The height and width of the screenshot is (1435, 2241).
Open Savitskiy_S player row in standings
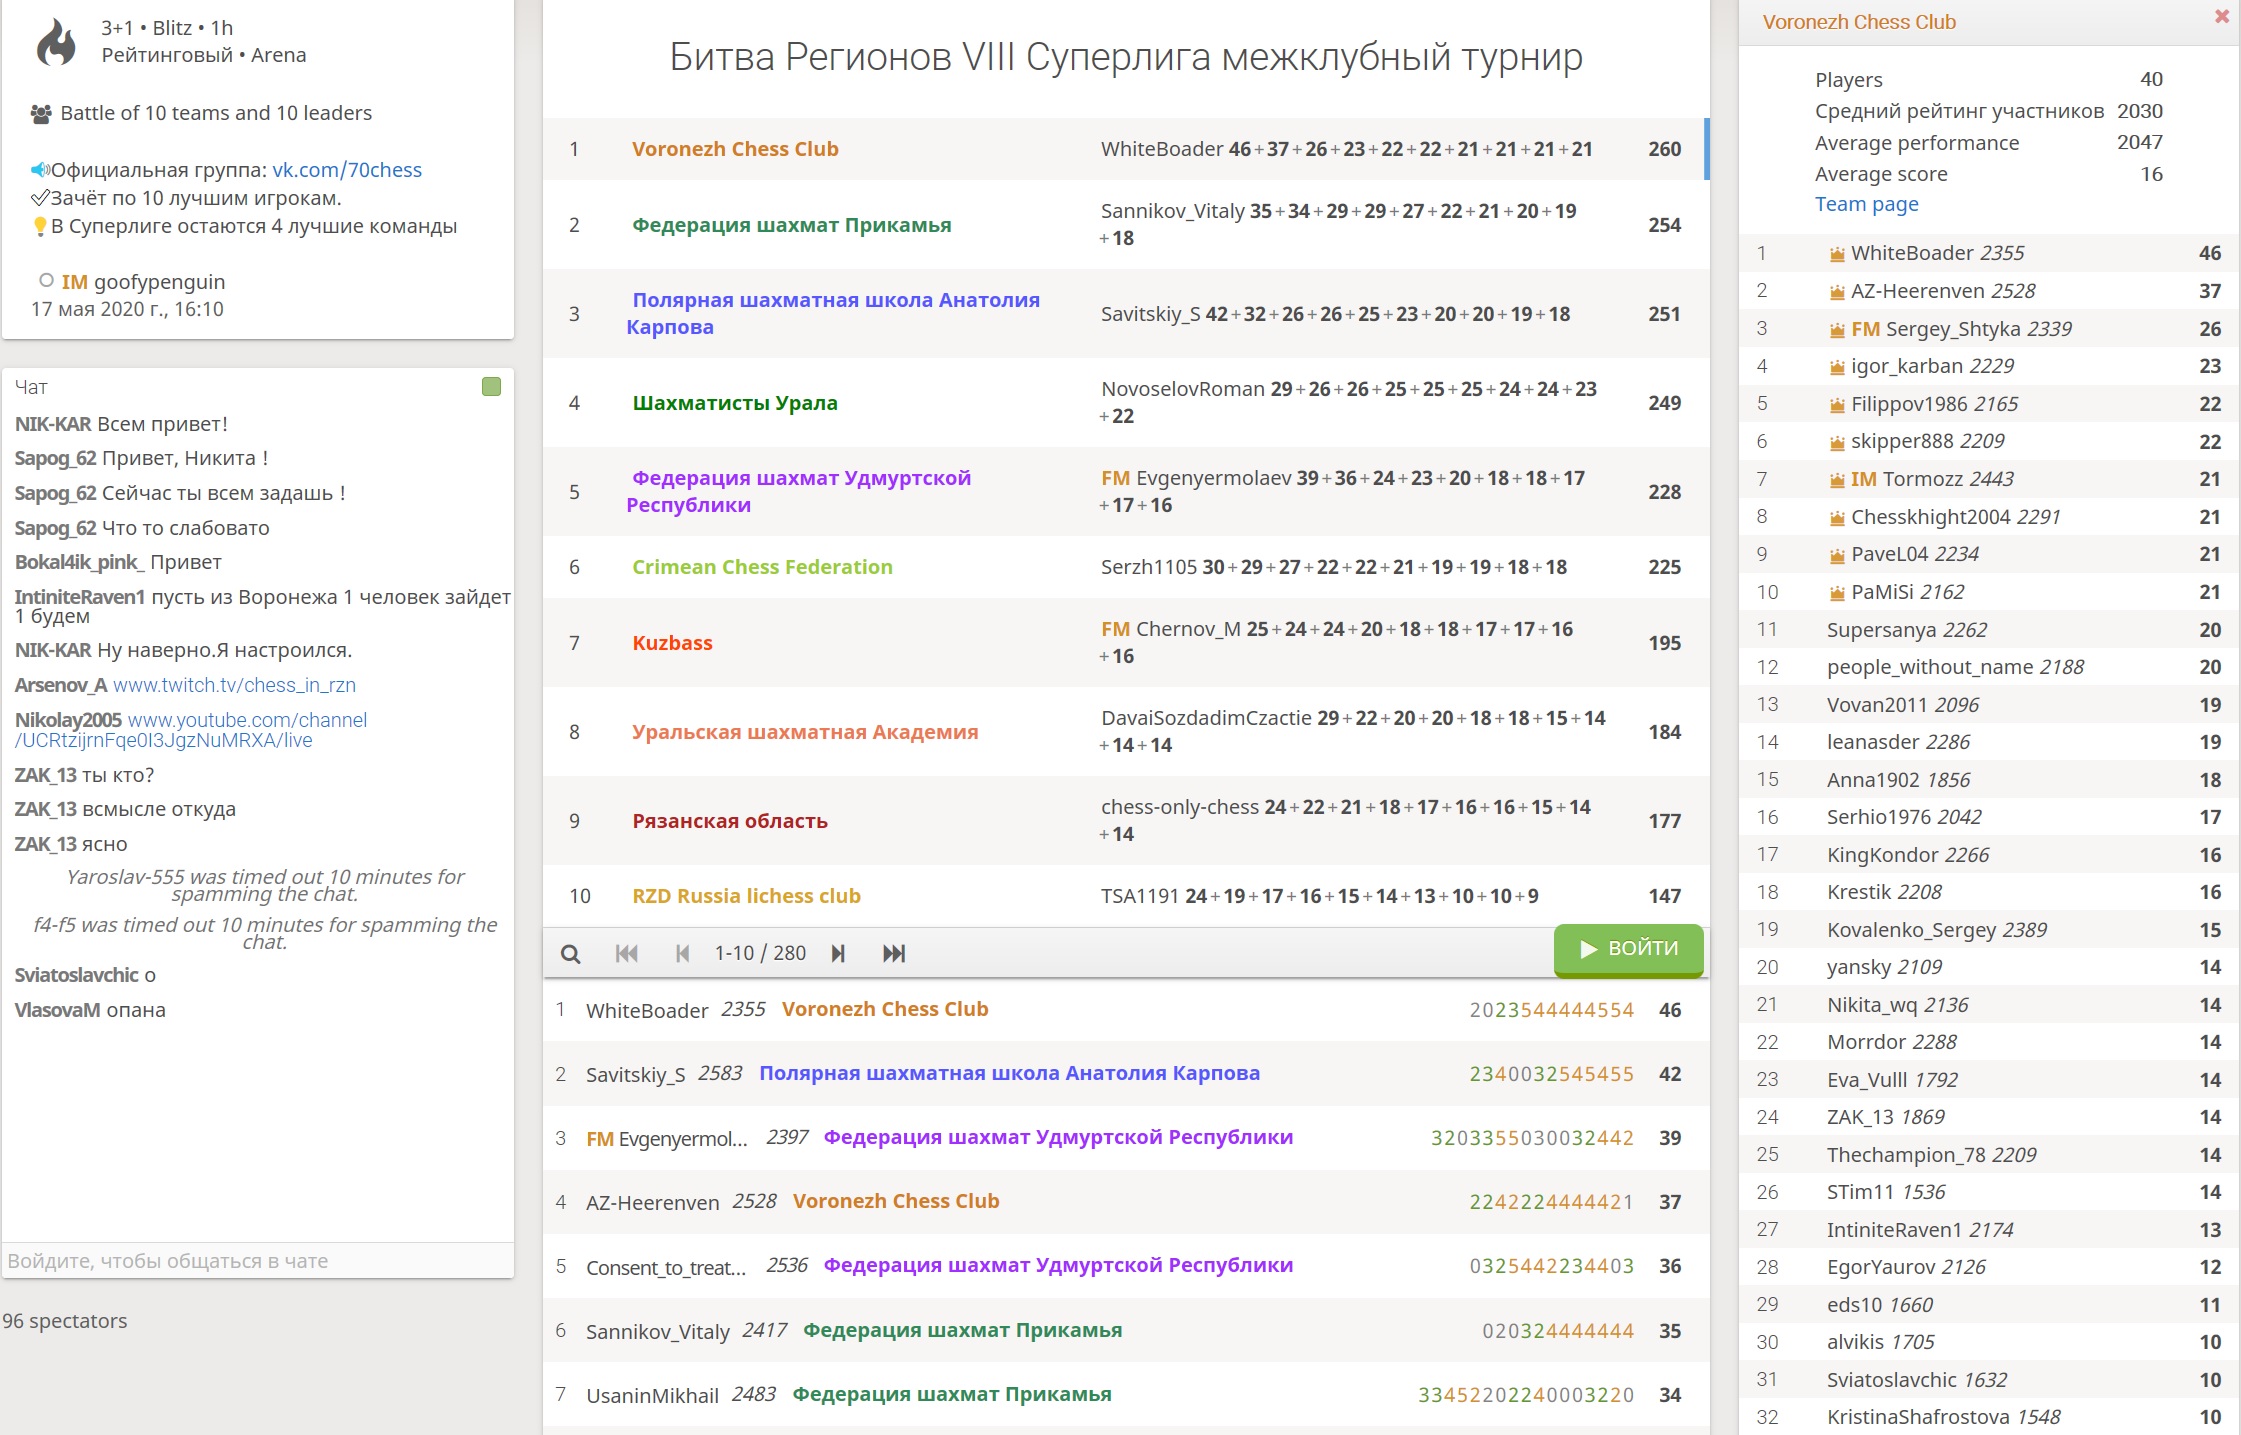1125,1074
